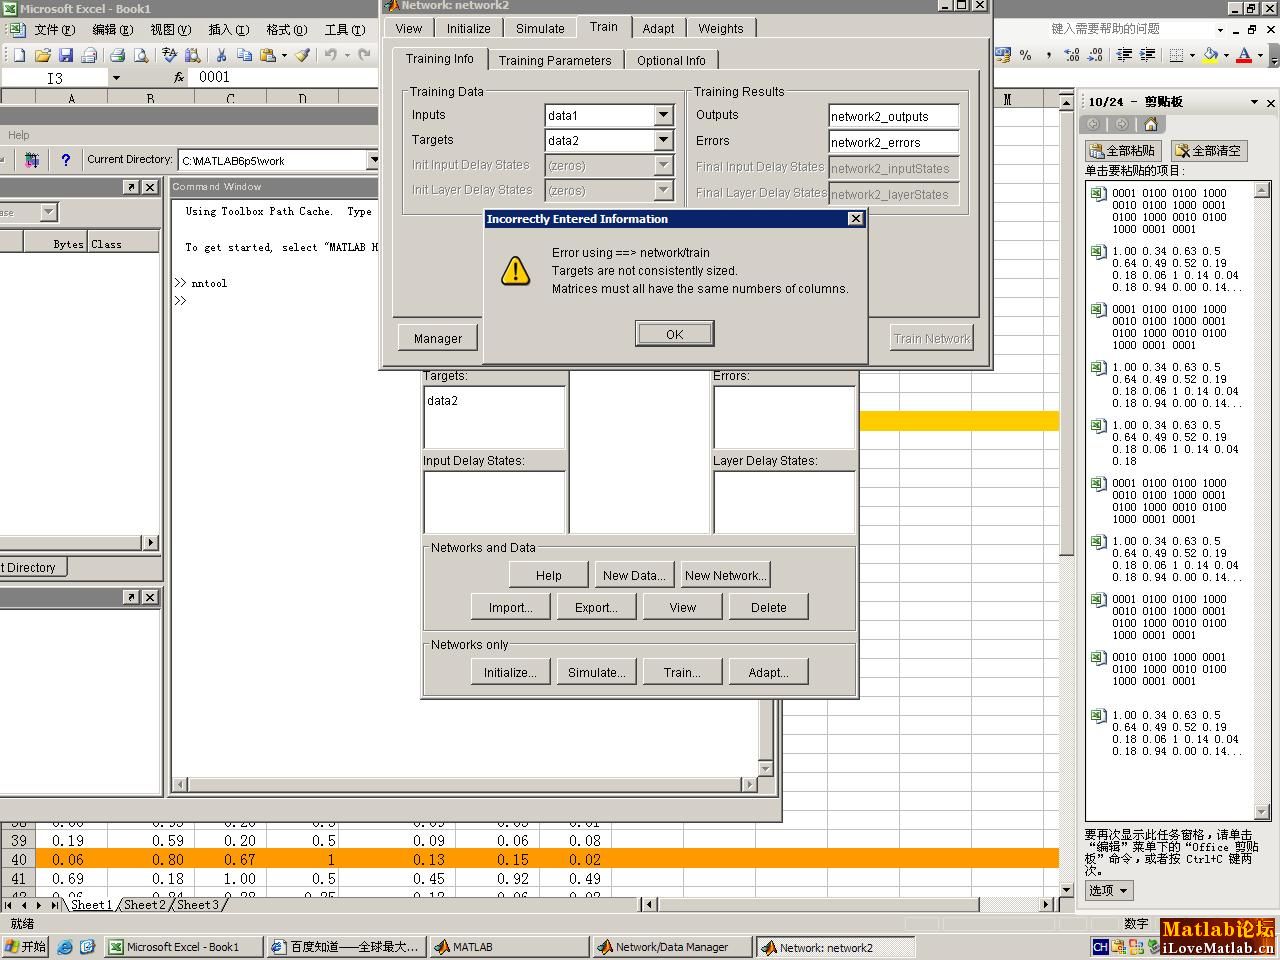Click the Decrease Decimal icon

pyautogui.click(x=1096, y=55)
